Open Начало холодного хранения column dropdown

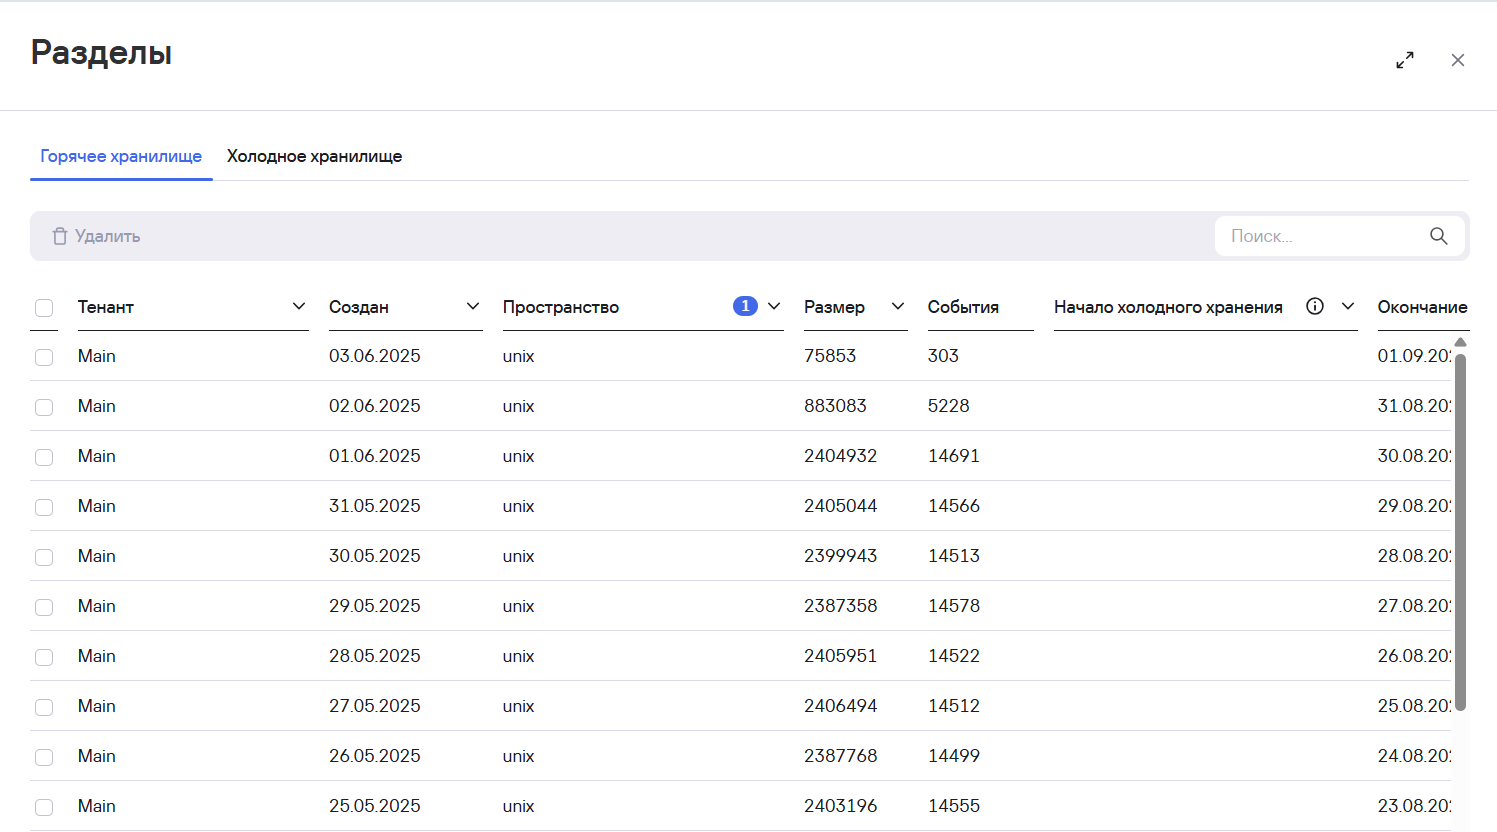[x=1348, y=306]
